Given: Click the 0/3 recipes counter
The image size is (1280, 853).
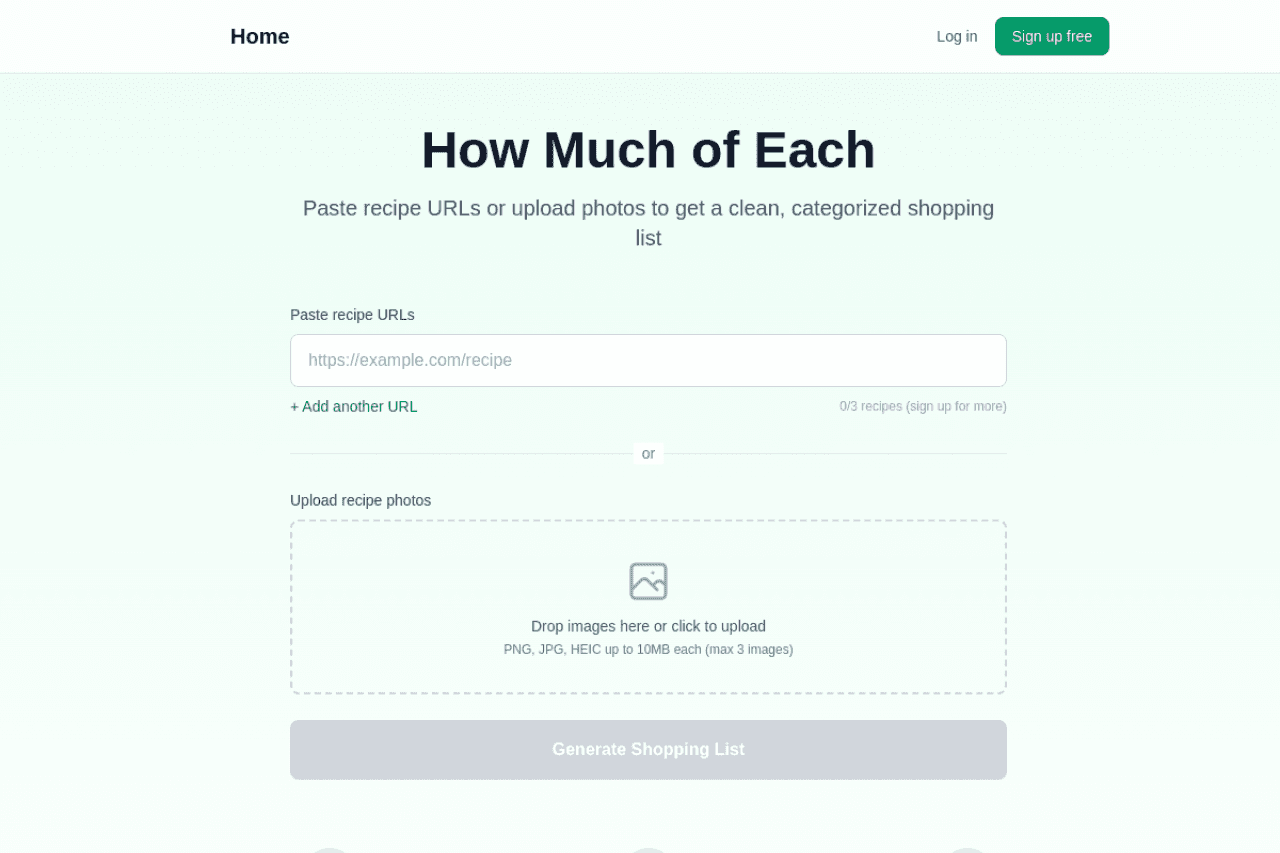Looking at the screenshot, I should pyautogui.click(x=922, y=406).
